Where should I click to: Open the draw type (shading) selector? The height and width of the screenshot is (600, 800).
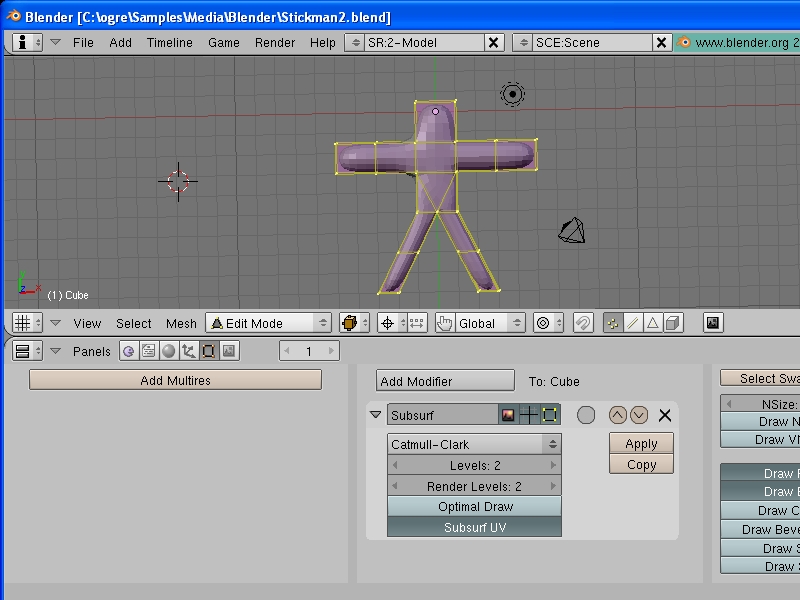pyautogui.click(x=354, y=323)
